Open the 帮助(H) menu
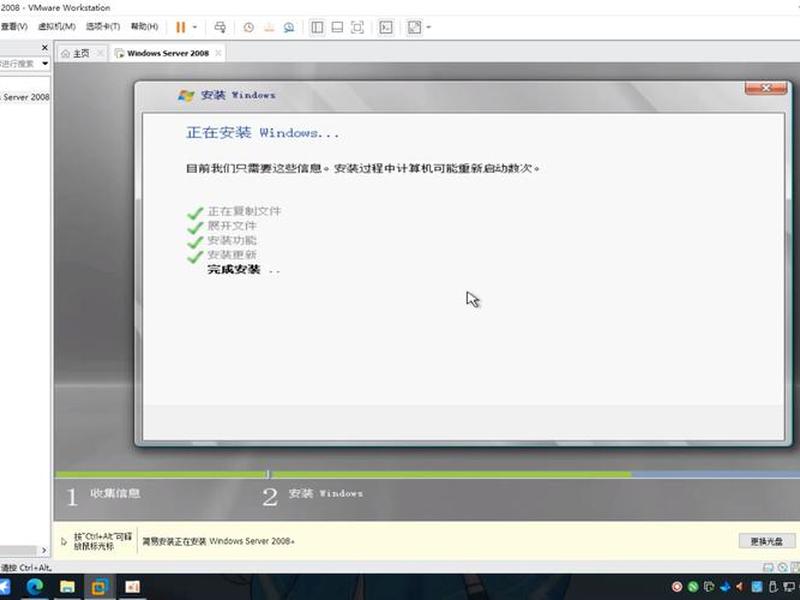The height and width of the screenshot is (600, 800). (144, 27)
